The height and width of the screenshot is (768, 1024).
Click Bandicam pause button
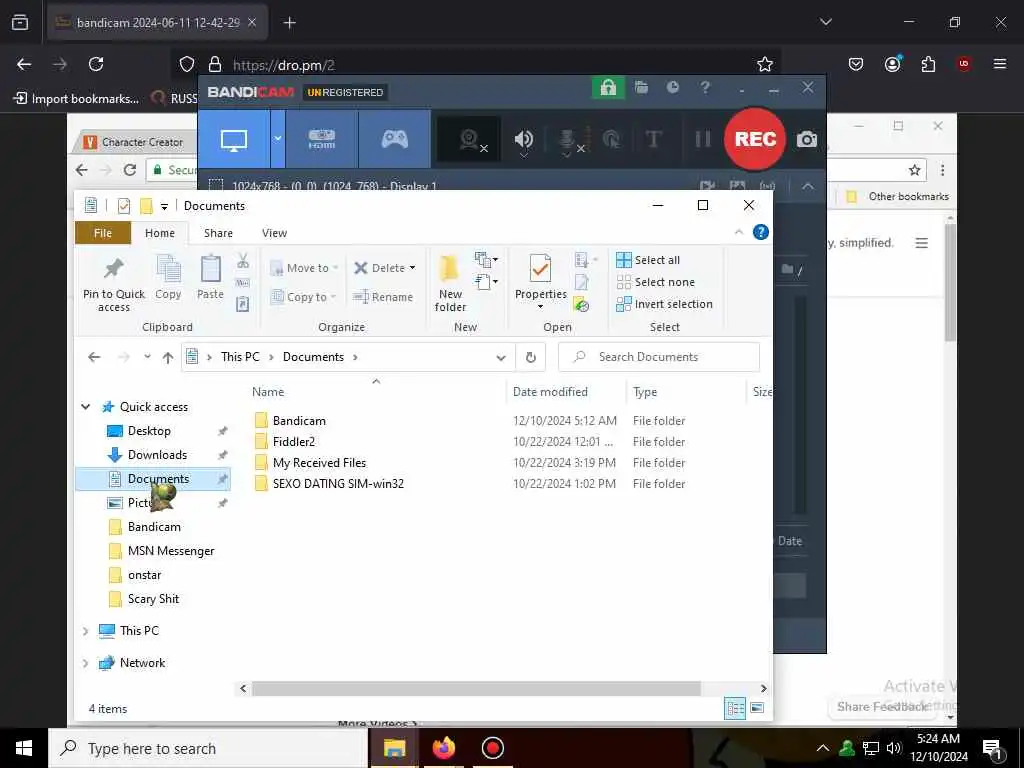(x=703, y=139)
